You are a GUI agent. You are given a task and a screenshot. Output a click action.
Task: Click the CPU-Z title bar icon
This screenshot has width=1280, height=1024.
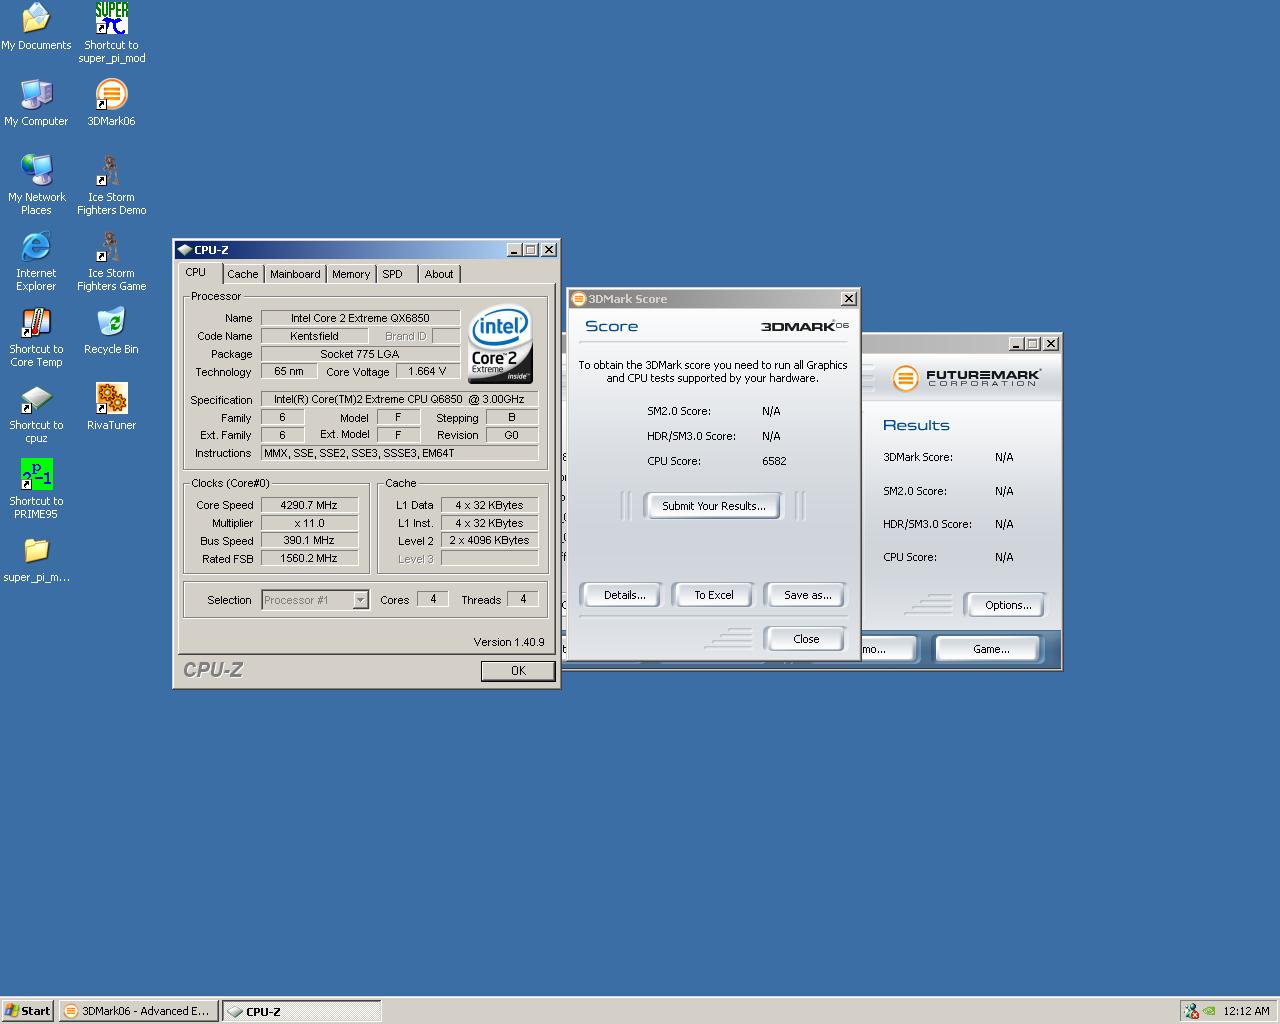tap(184, 250)
